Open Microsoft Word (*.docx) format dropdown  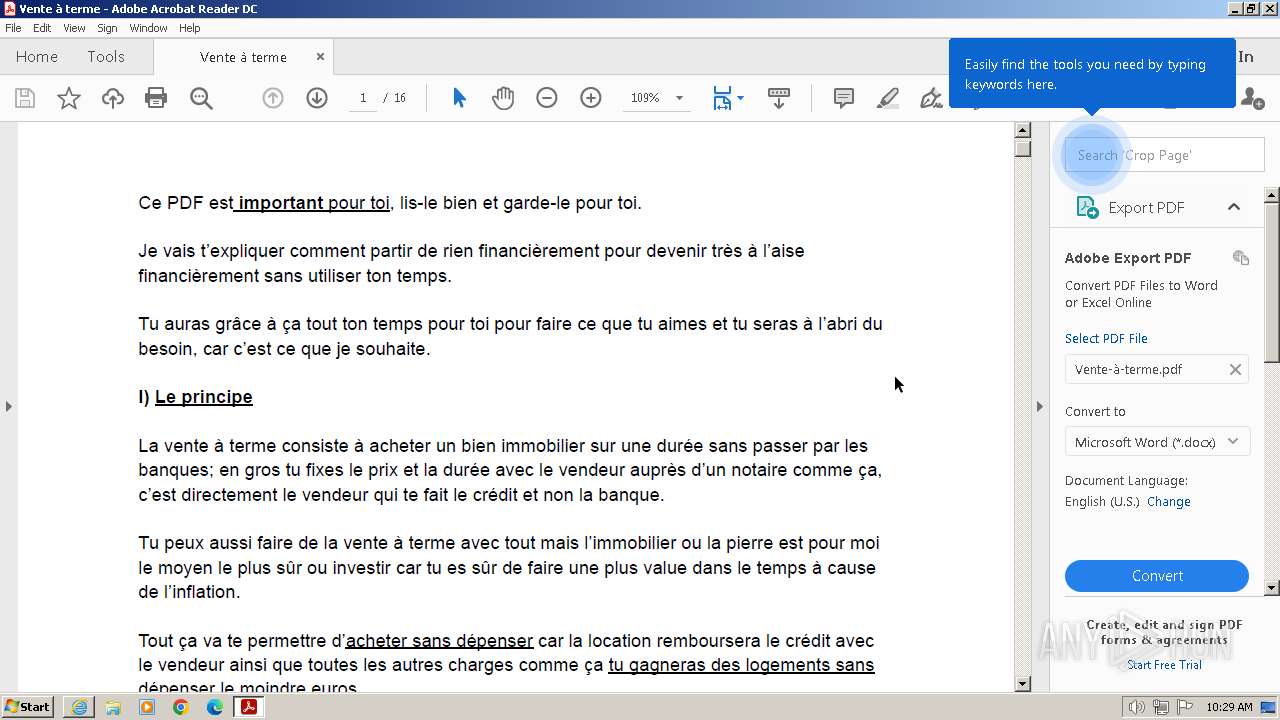tap(1157, 442)
